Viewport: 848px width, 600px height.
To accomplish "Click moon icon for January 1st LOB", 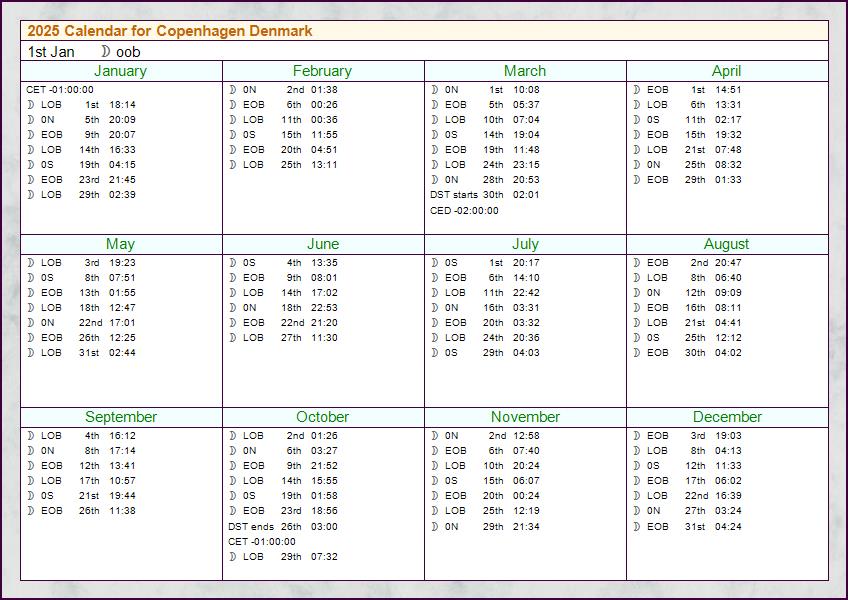I will [31, 104].
